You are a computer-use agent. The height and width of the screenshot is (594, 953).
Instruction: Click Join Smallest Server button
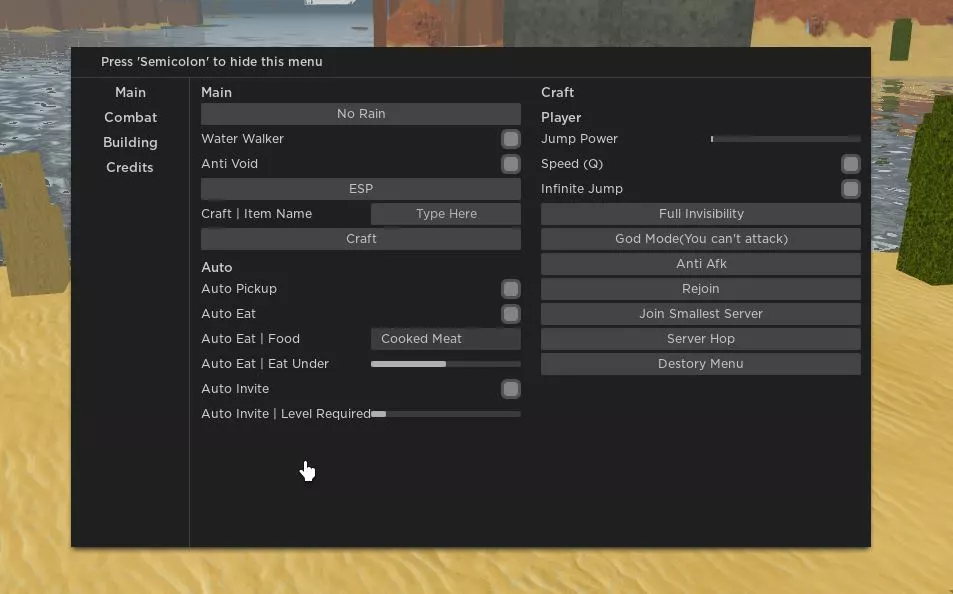tap(701, 314)
